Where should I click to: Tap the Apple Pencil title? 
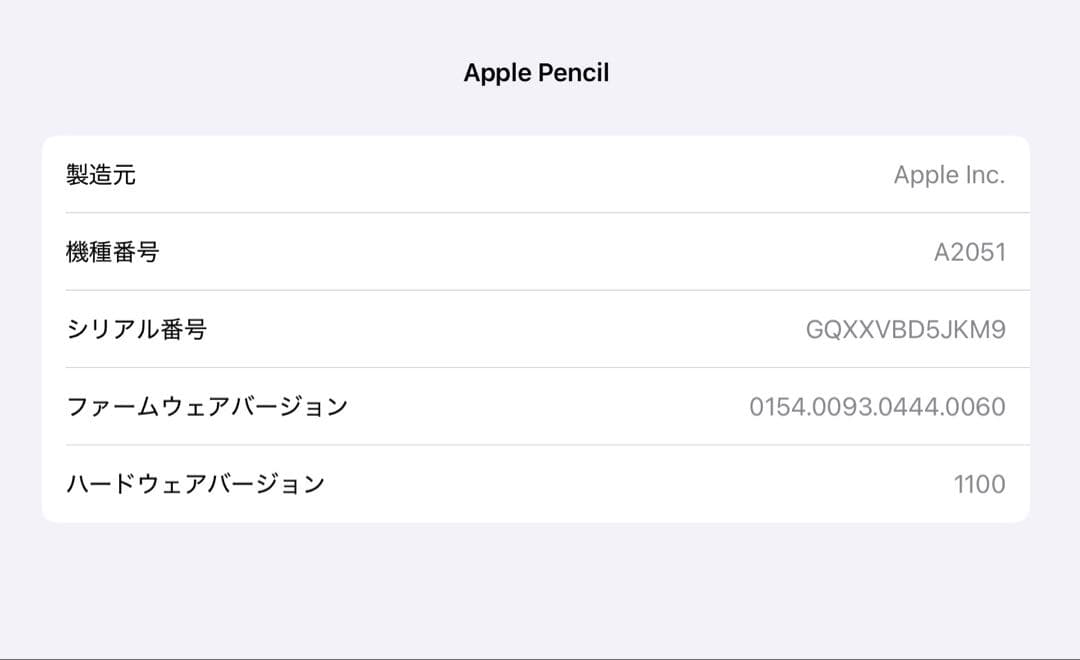[537, 71]
